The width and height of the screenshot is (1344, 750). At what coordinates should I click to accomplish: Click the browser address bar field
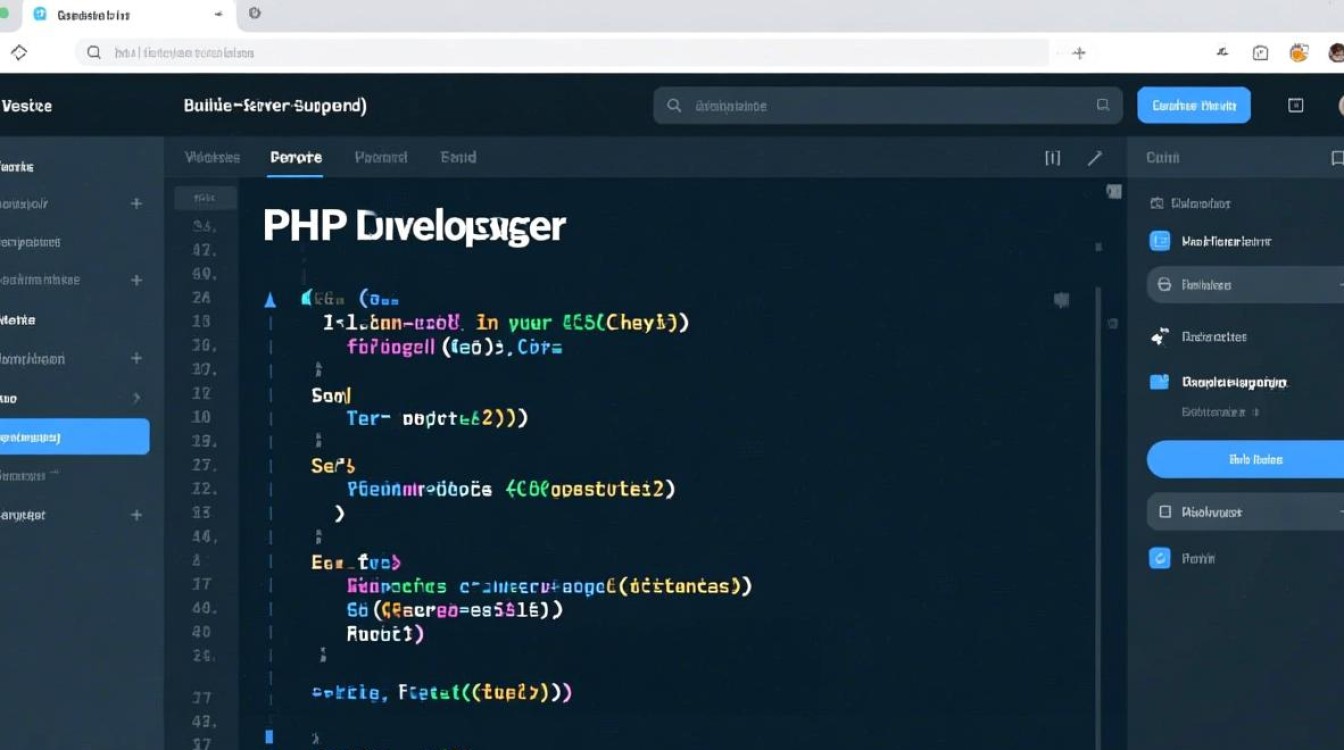point(560,53)
